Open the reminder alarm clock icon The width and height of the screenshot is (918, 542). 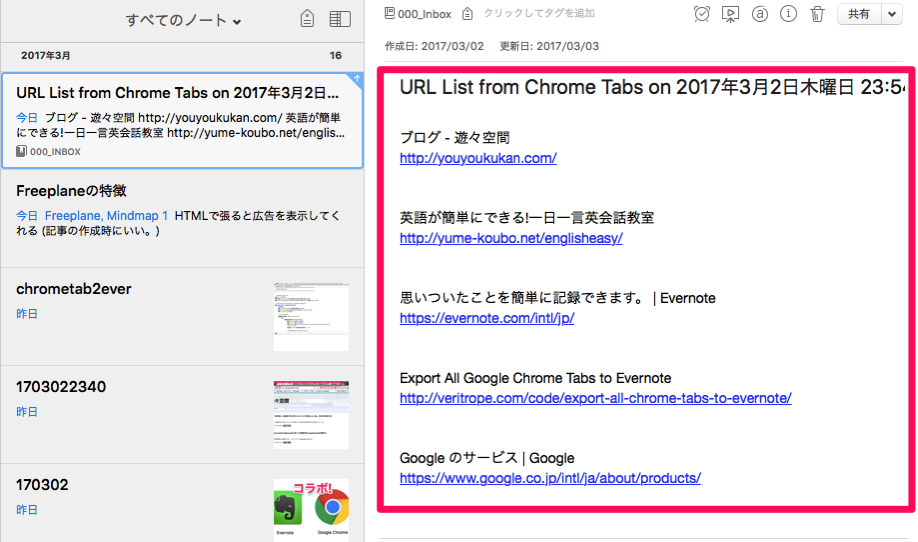click(x=701, y=13)
